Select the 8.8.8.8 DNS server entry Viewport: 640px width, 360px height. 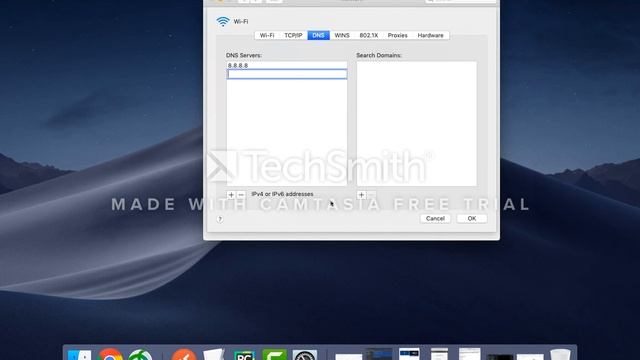point(287,65)
